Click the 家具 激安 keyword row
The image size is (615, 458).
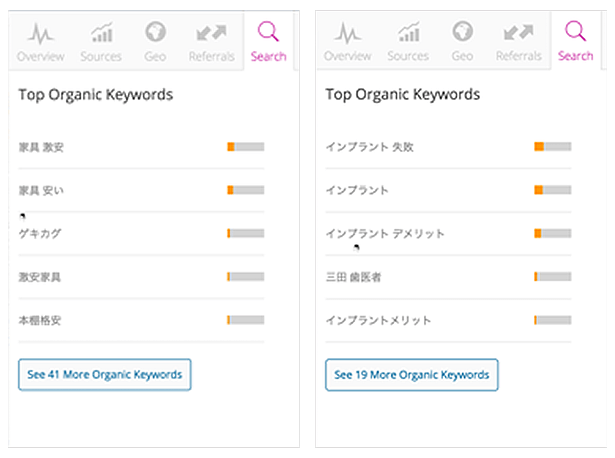[42, 147]
